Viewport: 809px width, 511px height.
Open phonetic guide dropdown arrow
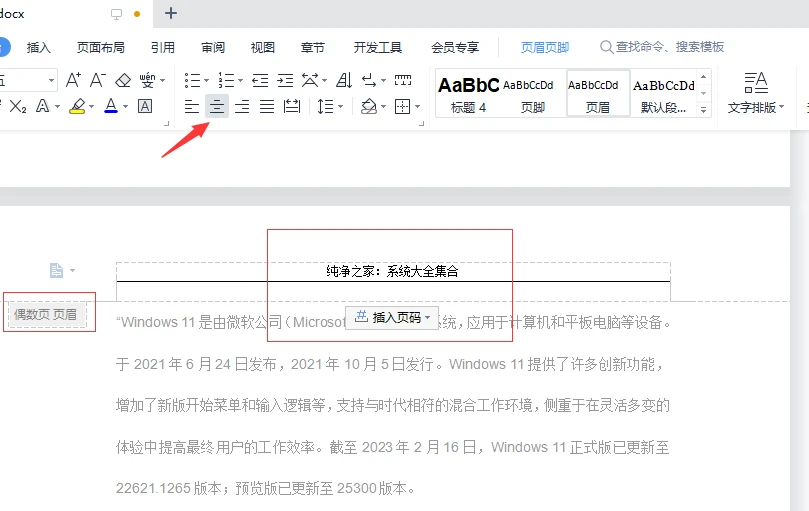[x=163, y=81]
